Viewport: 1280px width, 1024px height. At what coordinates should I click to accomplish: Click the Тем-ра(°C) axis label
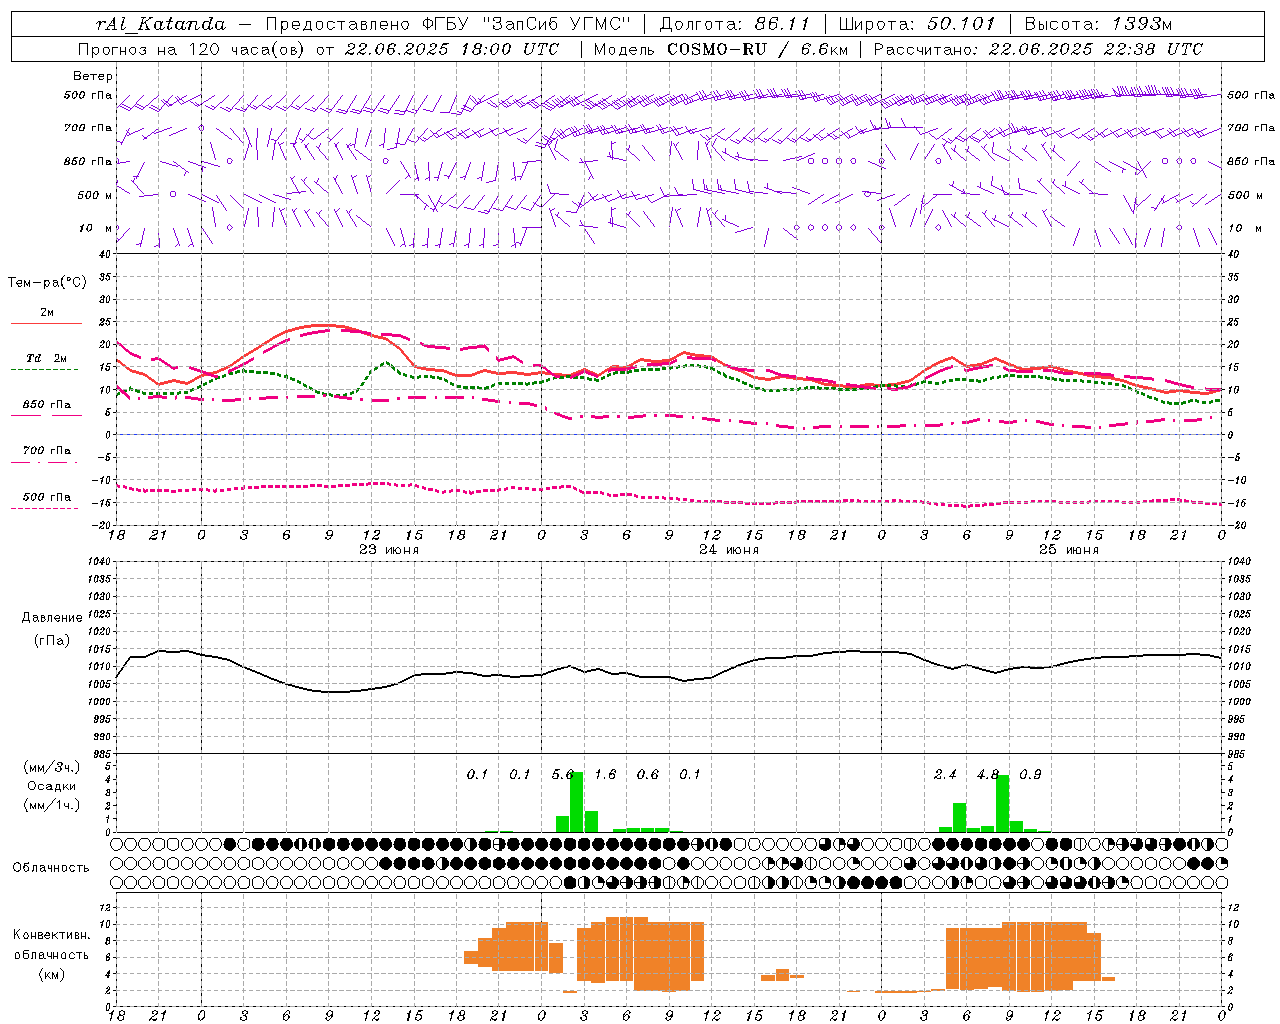point(47,283)
